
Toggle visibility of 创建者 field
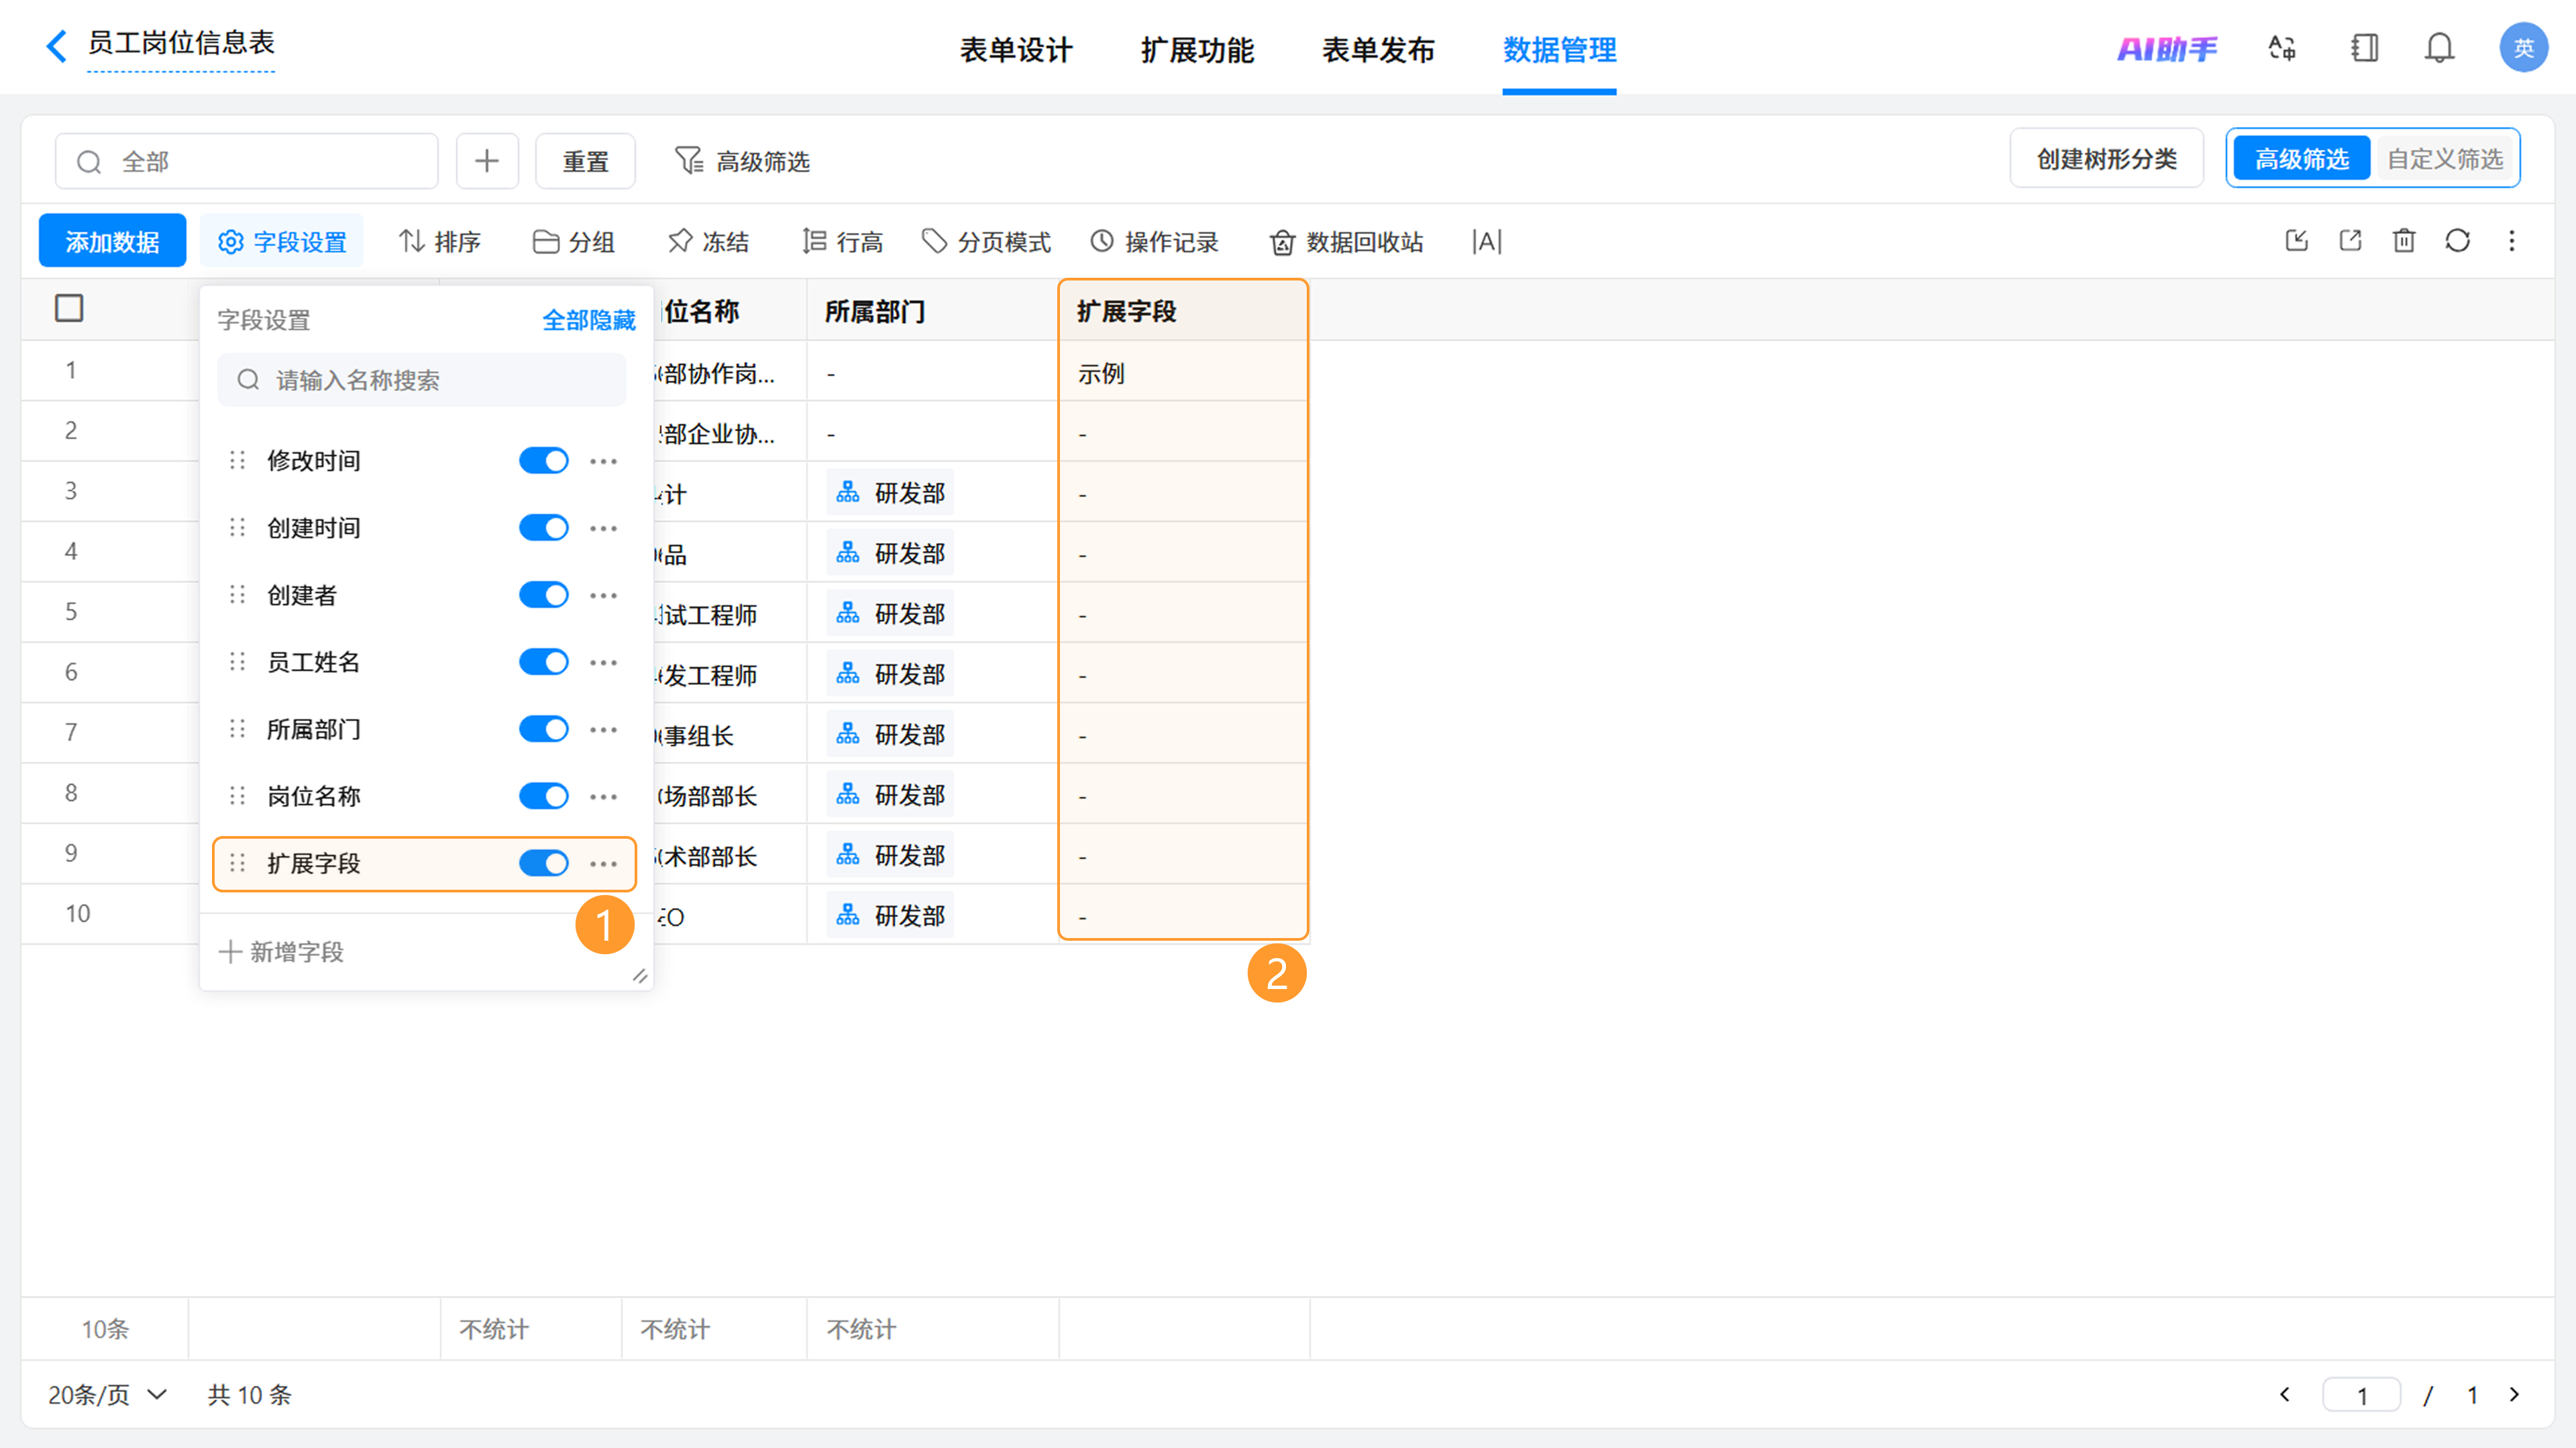tap(544, 595)
